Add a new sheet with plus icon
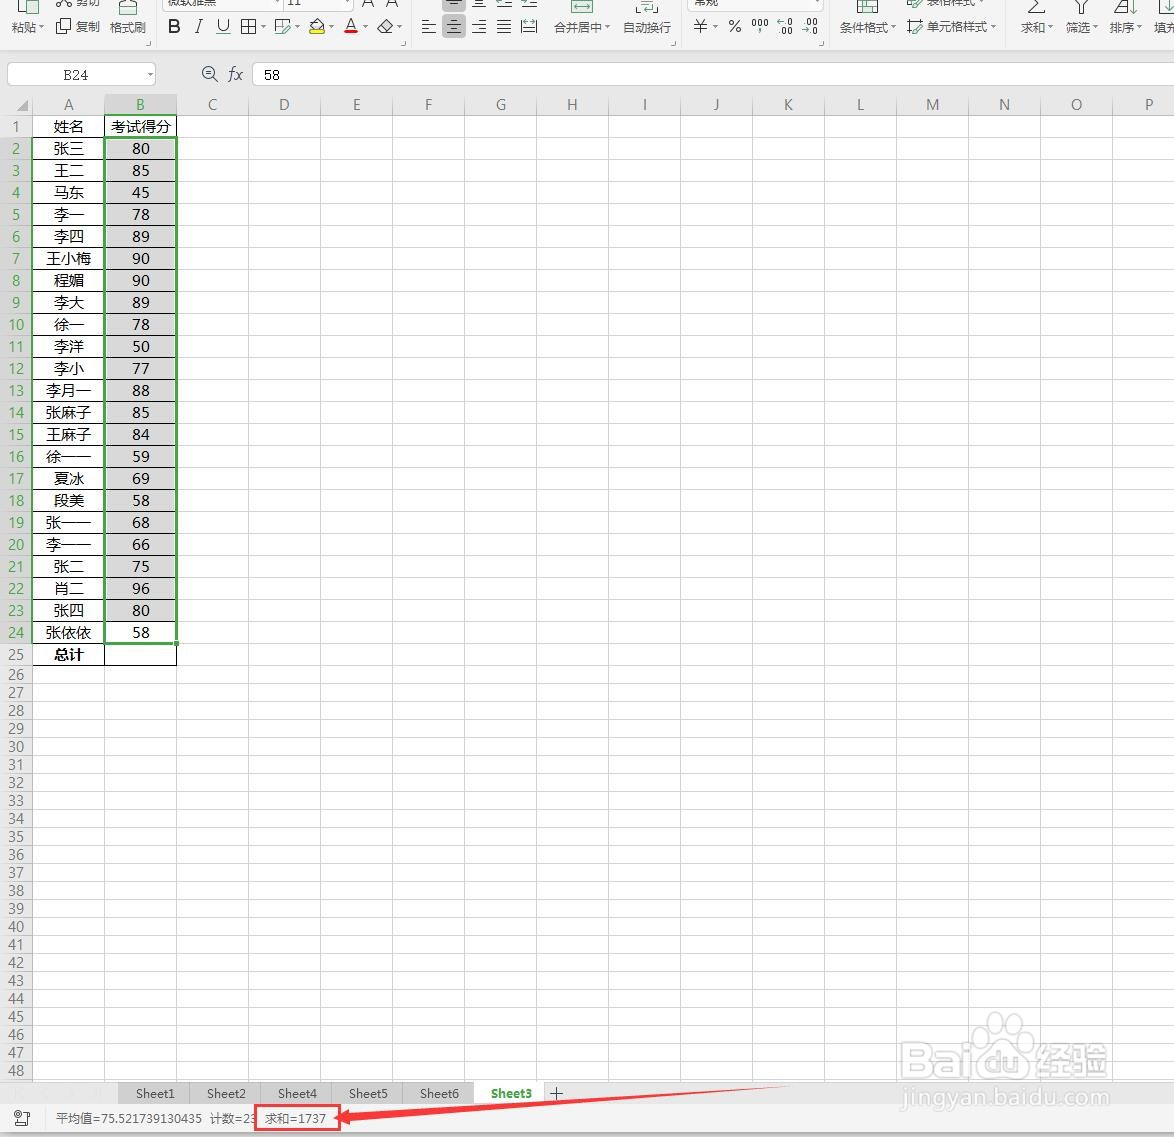The width and height of the screenshot is (1174, 1137). click(556, 1094)
